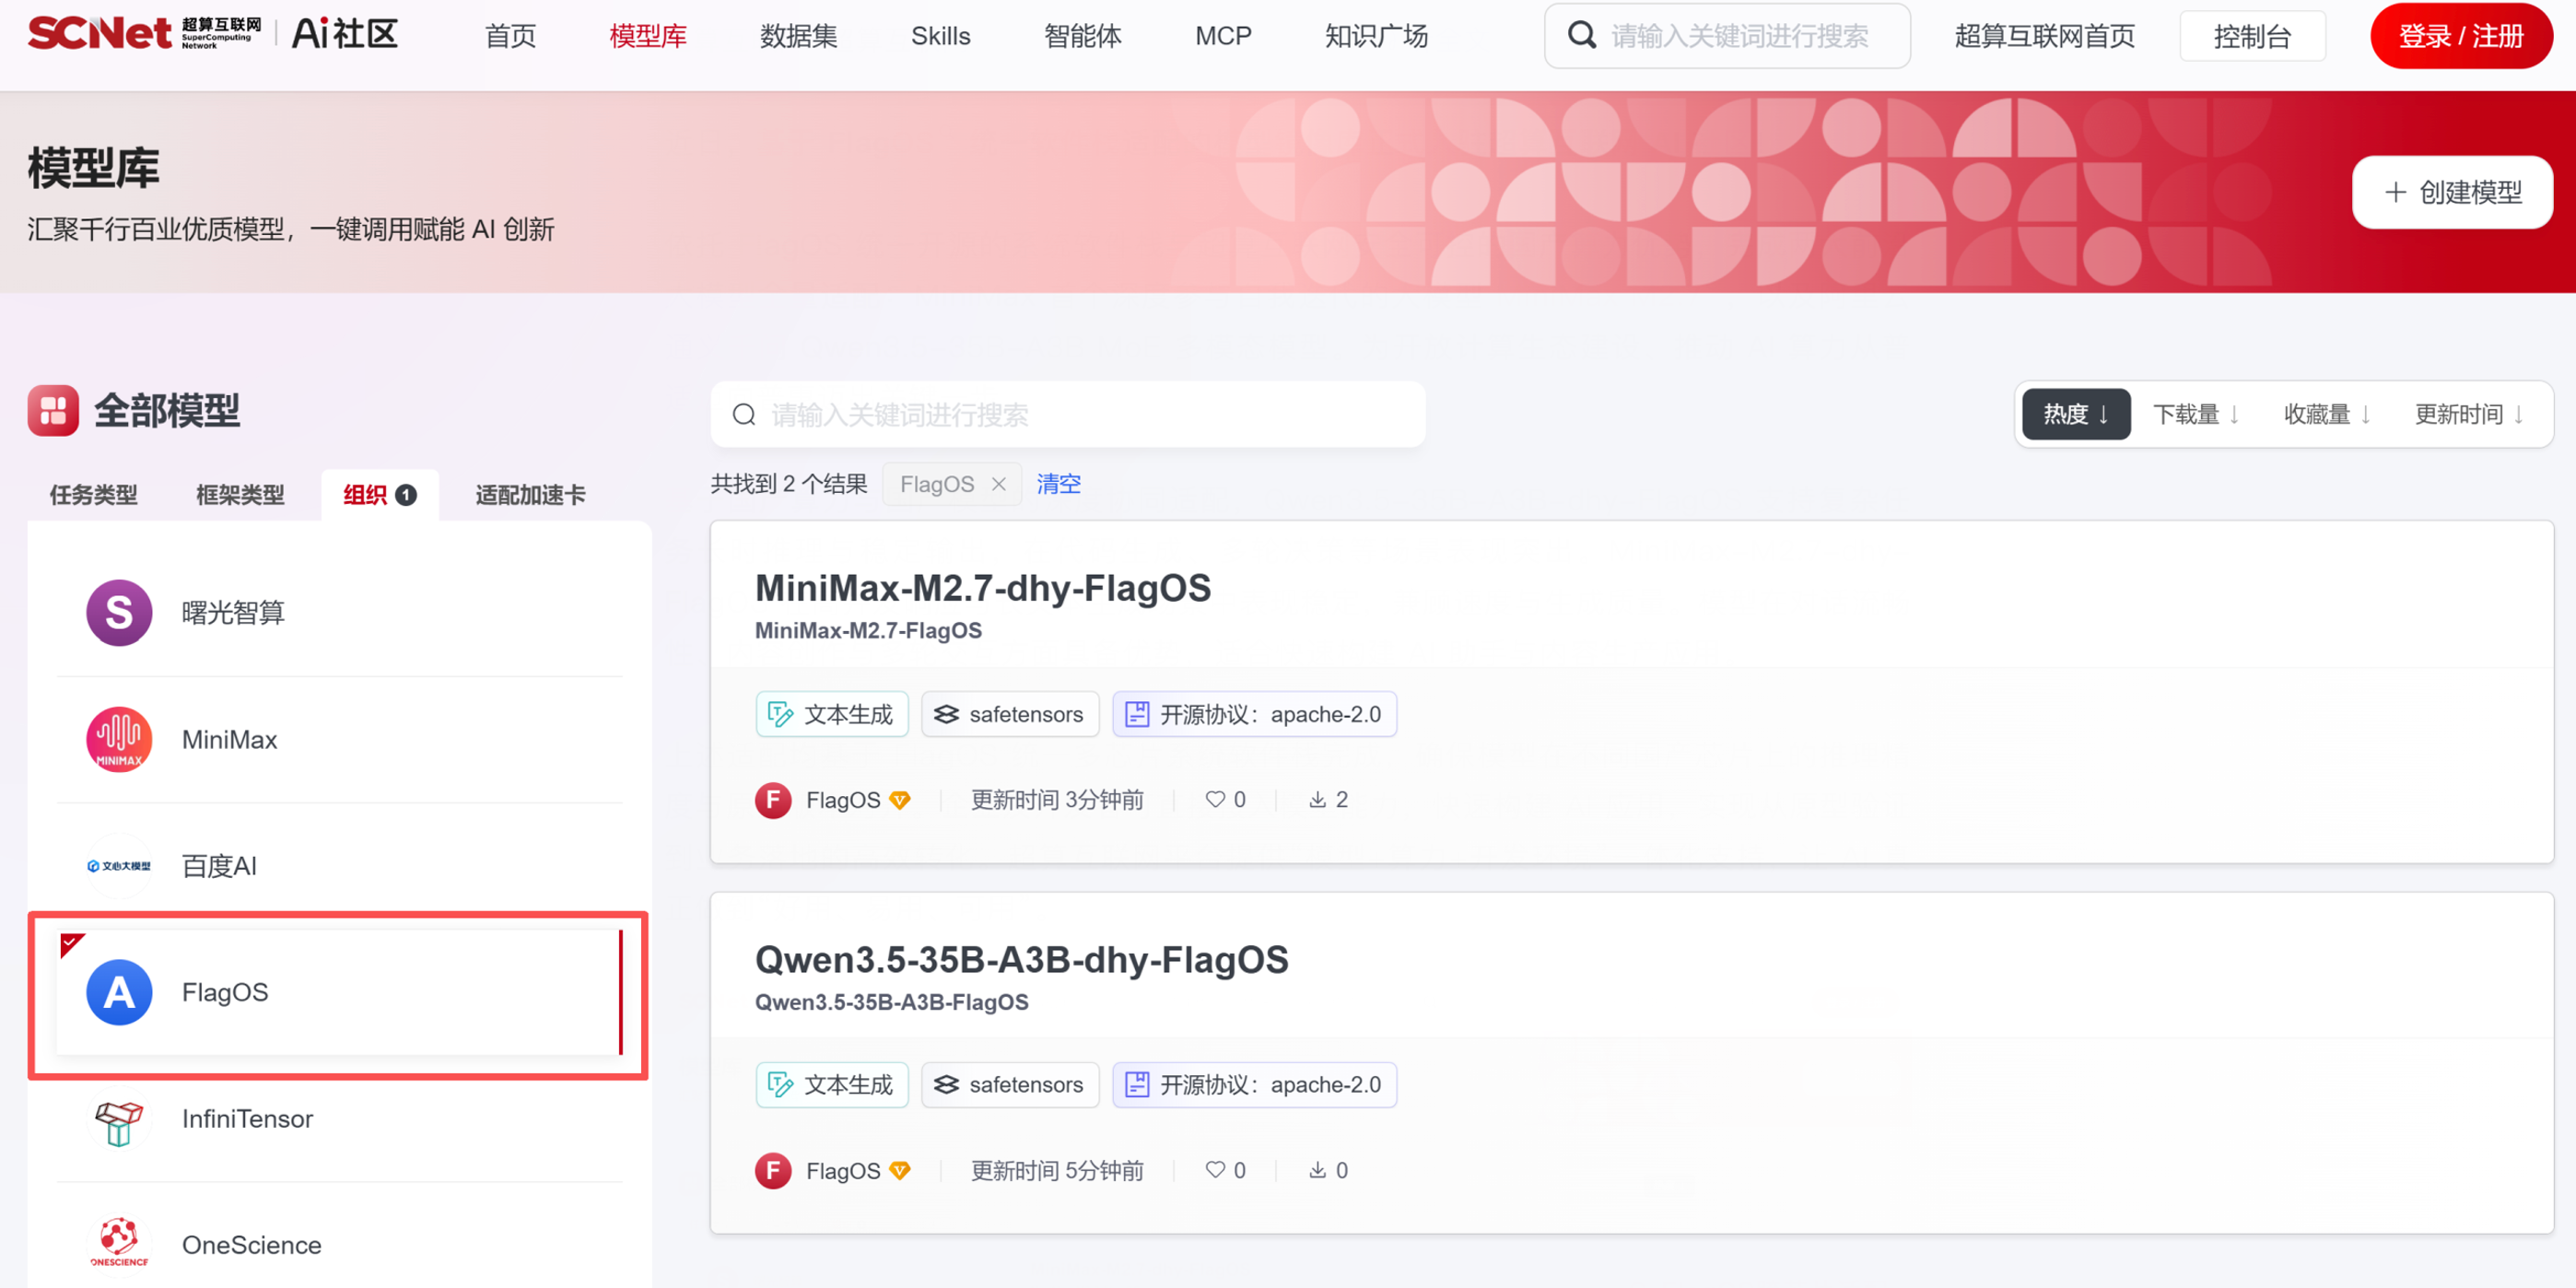Open 智能体 in navigation
2576x1288 pixels.
pos(1083,36)
